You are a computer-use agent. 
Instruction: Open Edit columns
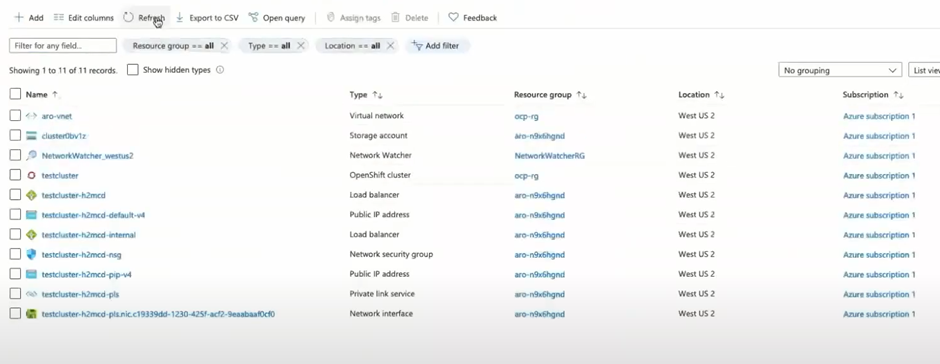point(83,18)
